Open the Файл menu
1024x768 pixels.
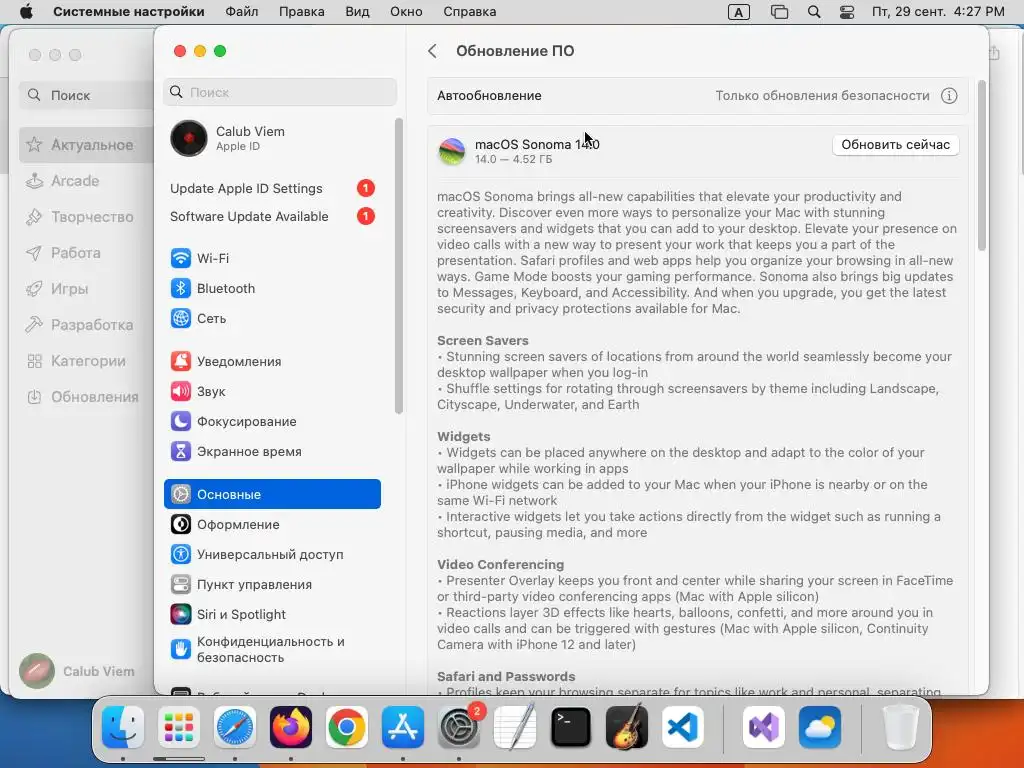[x=242, y=12]
